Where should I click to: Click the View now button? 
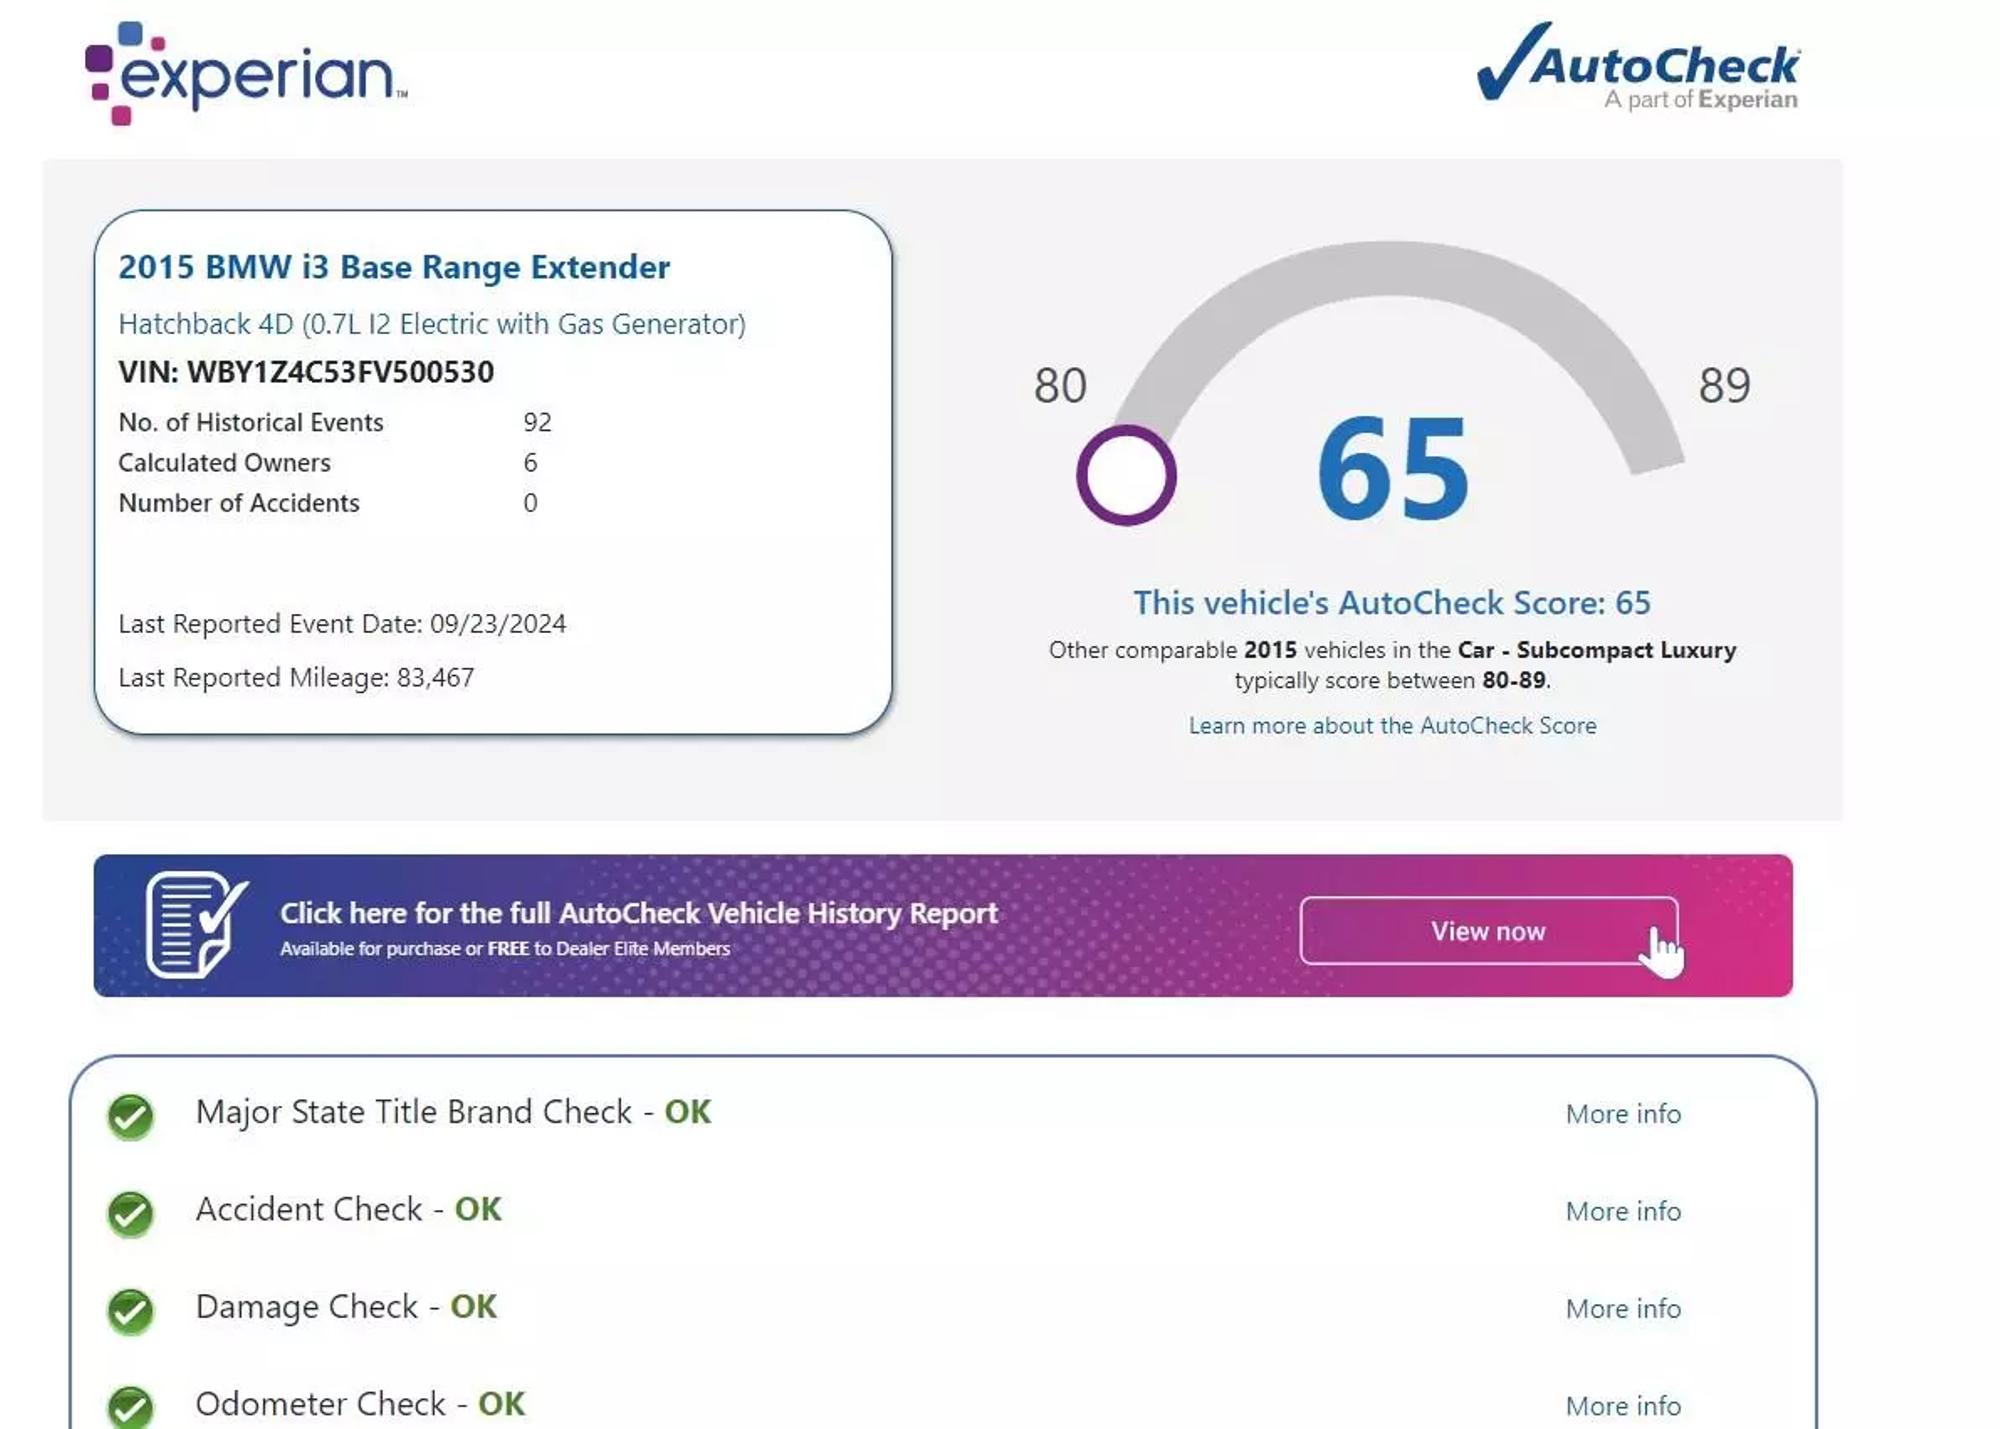pyautogui.click(x=1489, y=931)
